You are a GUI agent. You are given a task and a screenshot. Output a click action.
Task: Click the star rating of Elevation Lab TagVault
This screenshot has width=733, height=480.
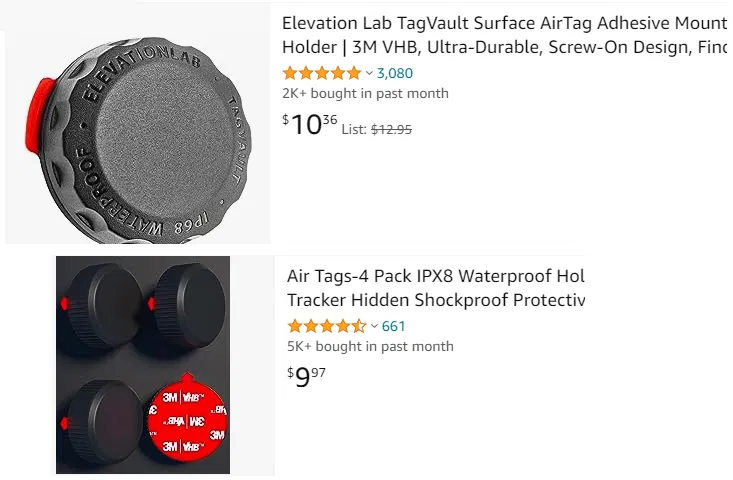tap(321, 73)
